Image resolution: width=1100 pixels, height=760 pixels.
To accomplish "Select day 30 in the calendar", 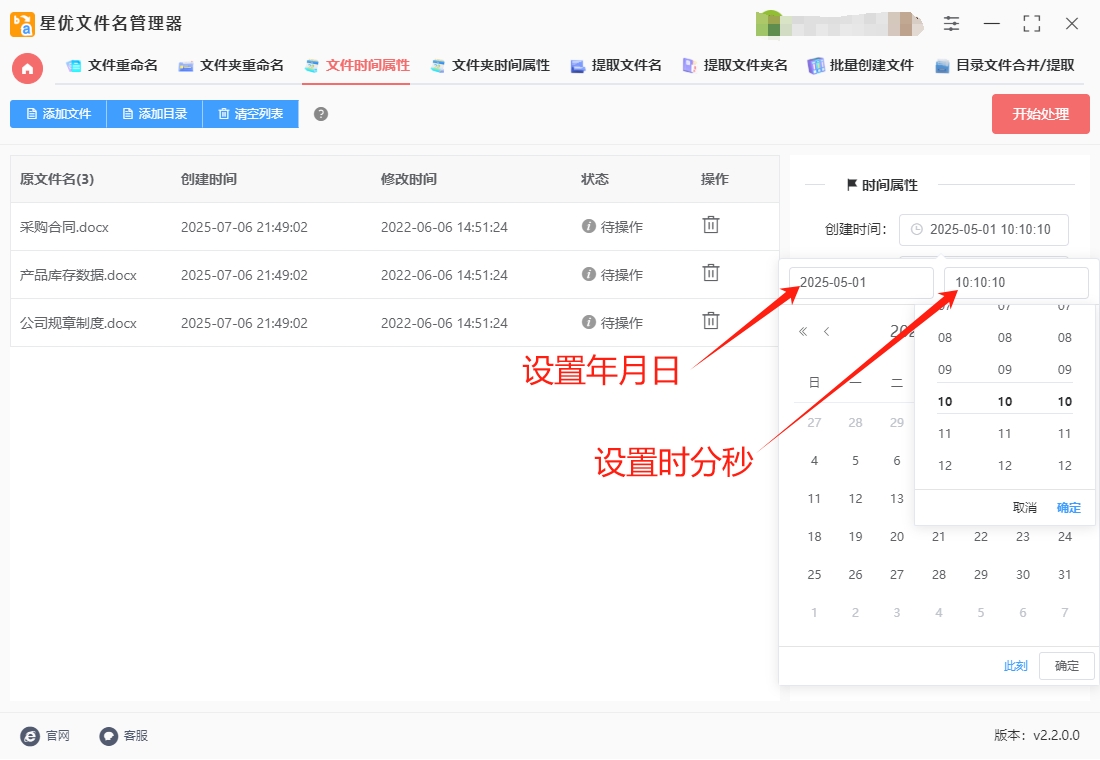I will coord(1023,575).
